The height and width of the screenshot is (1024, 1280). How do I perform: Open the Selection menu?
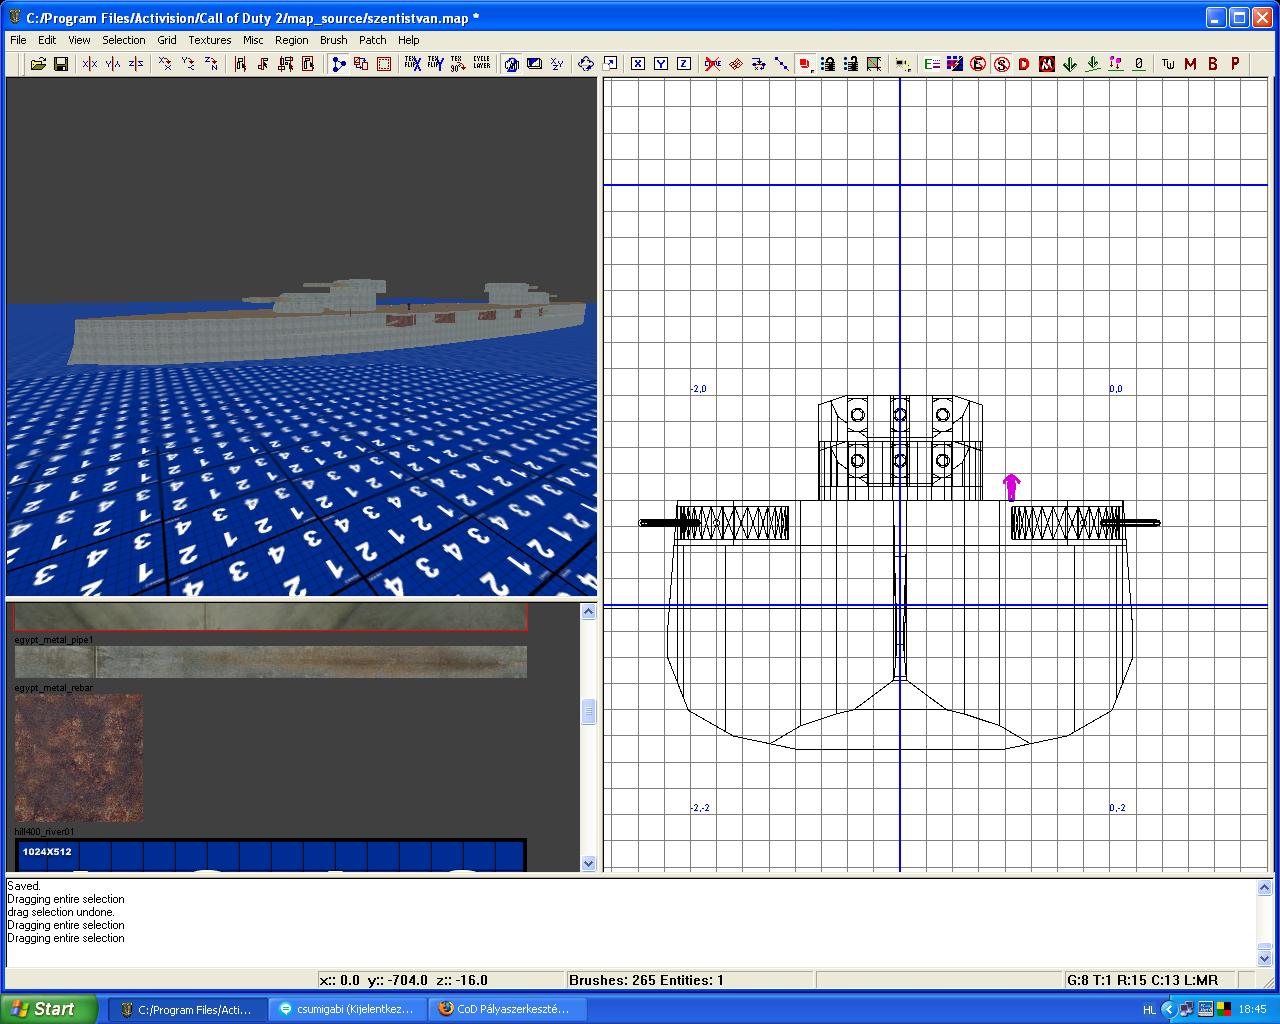click(124, 40)
